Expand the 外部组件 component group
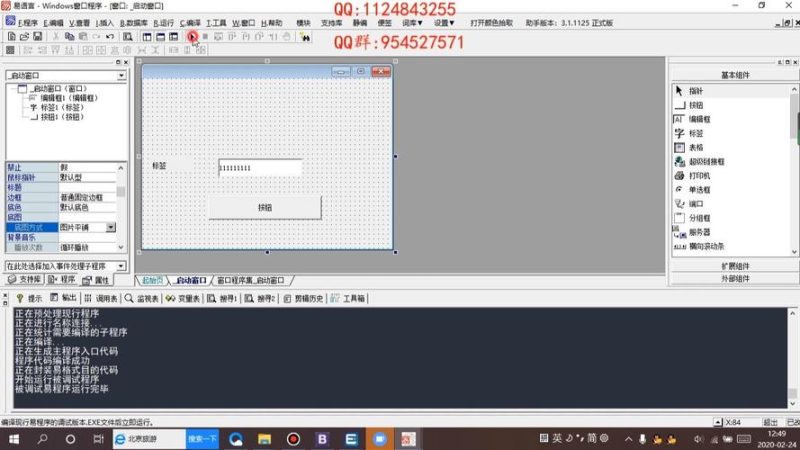The width and height of the screenshot is (800, 450). click(735, 279)
